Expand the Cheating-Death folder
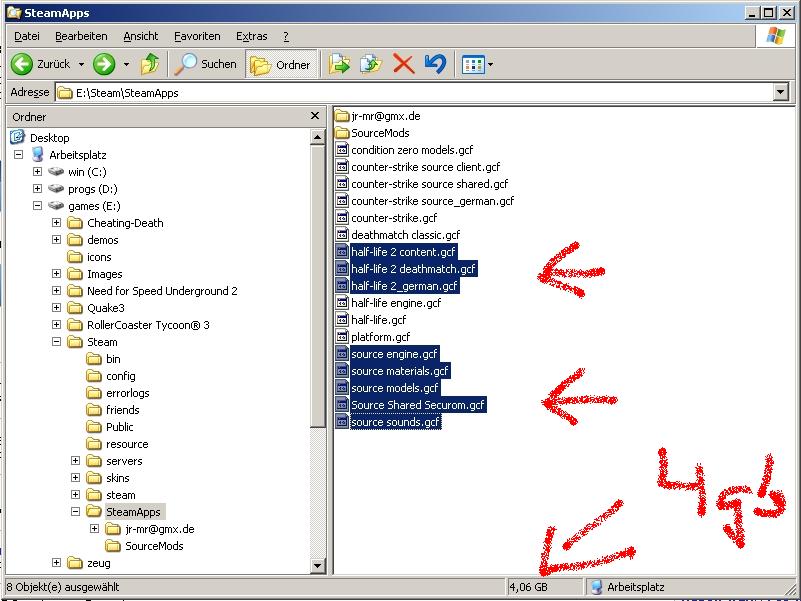The image size is (801, 601). click(x=56, y=222)
